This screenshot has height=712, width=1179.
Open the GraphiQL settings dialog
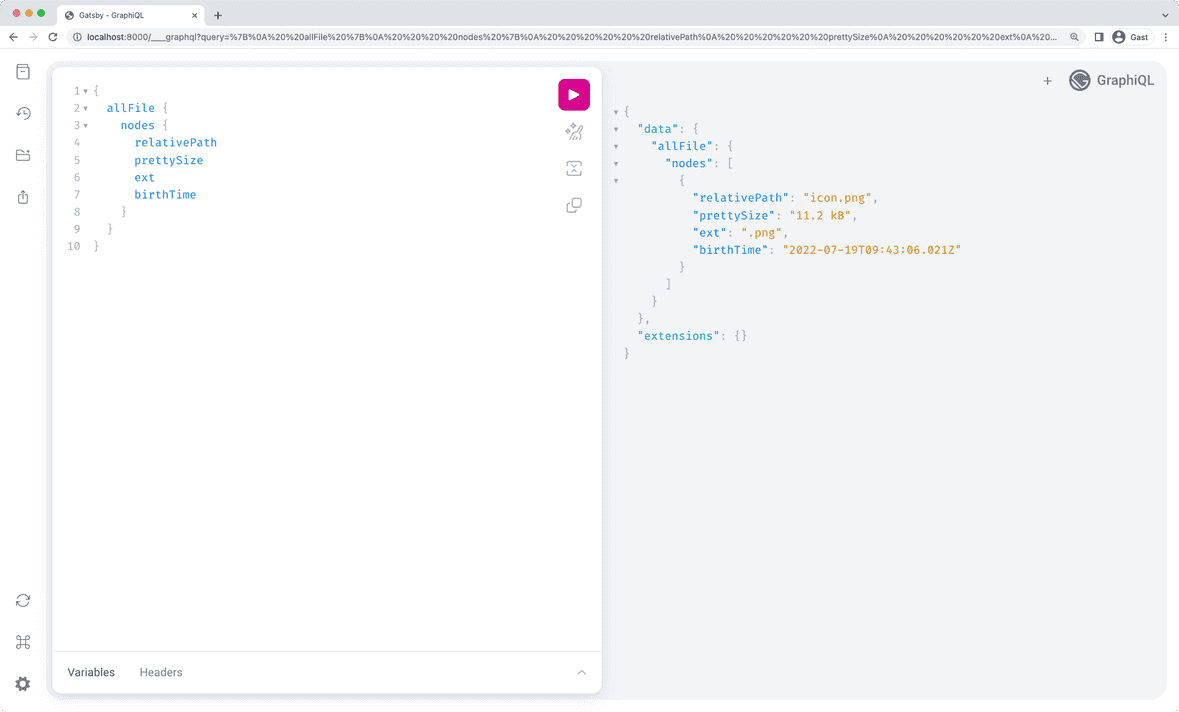pyautogui.click(x=23, y=683)
